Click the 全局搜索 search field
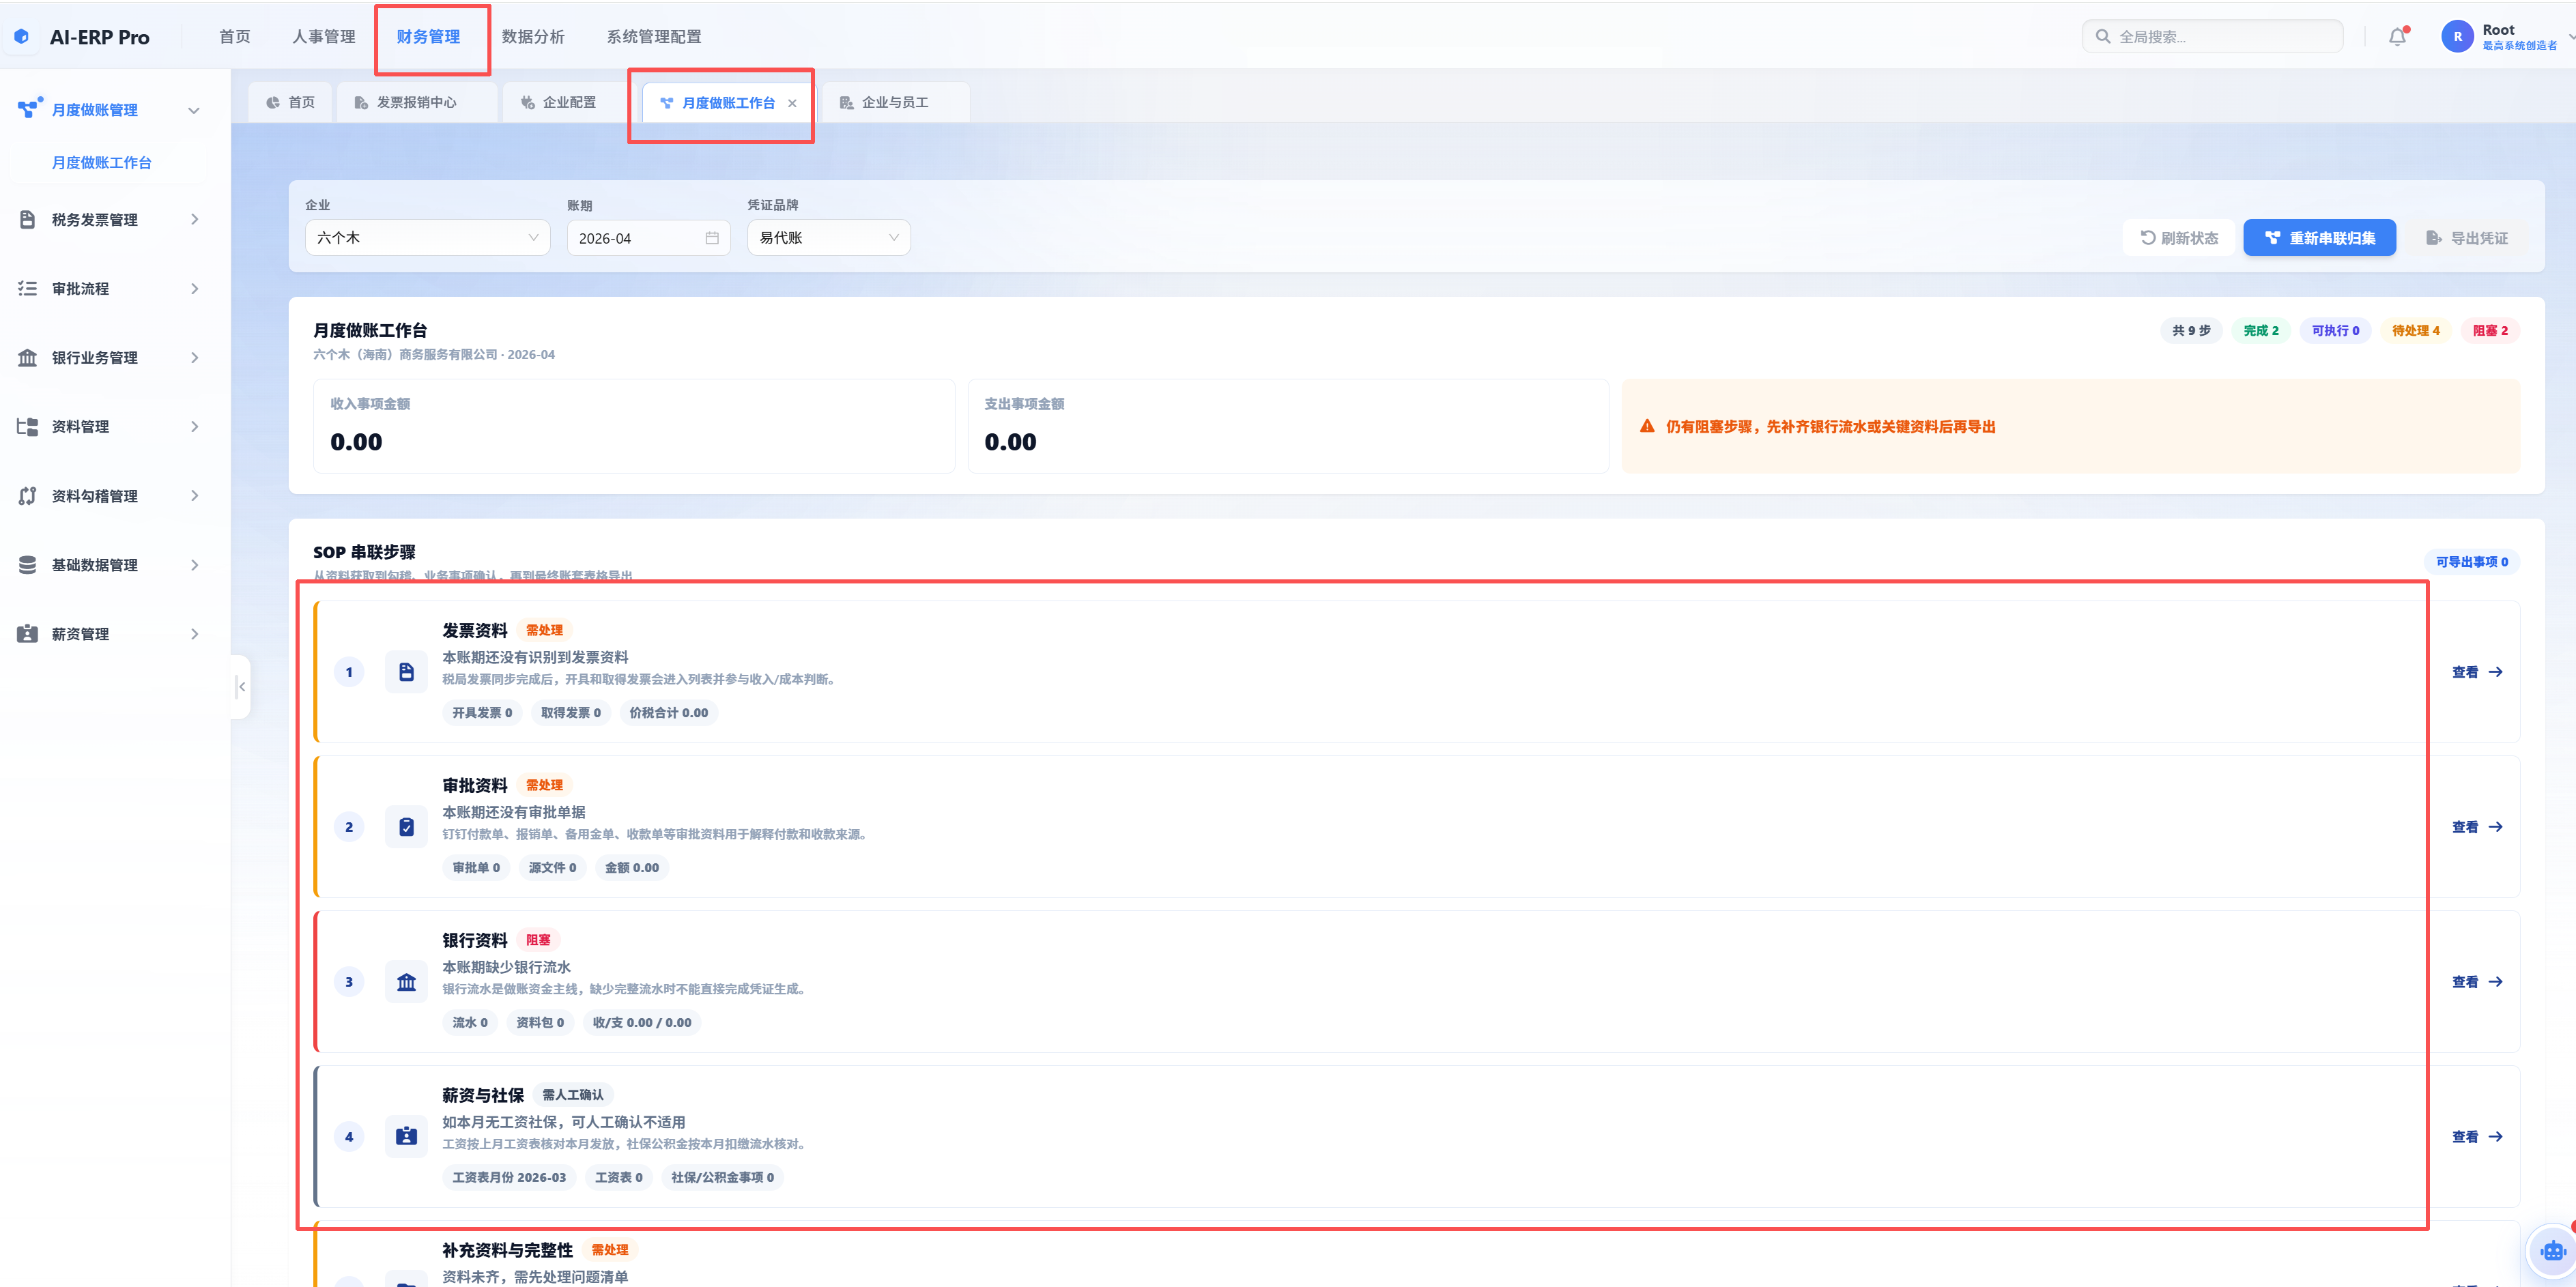The height and width of the screenshot is (1287, 2576). [x=2212, y=37]
